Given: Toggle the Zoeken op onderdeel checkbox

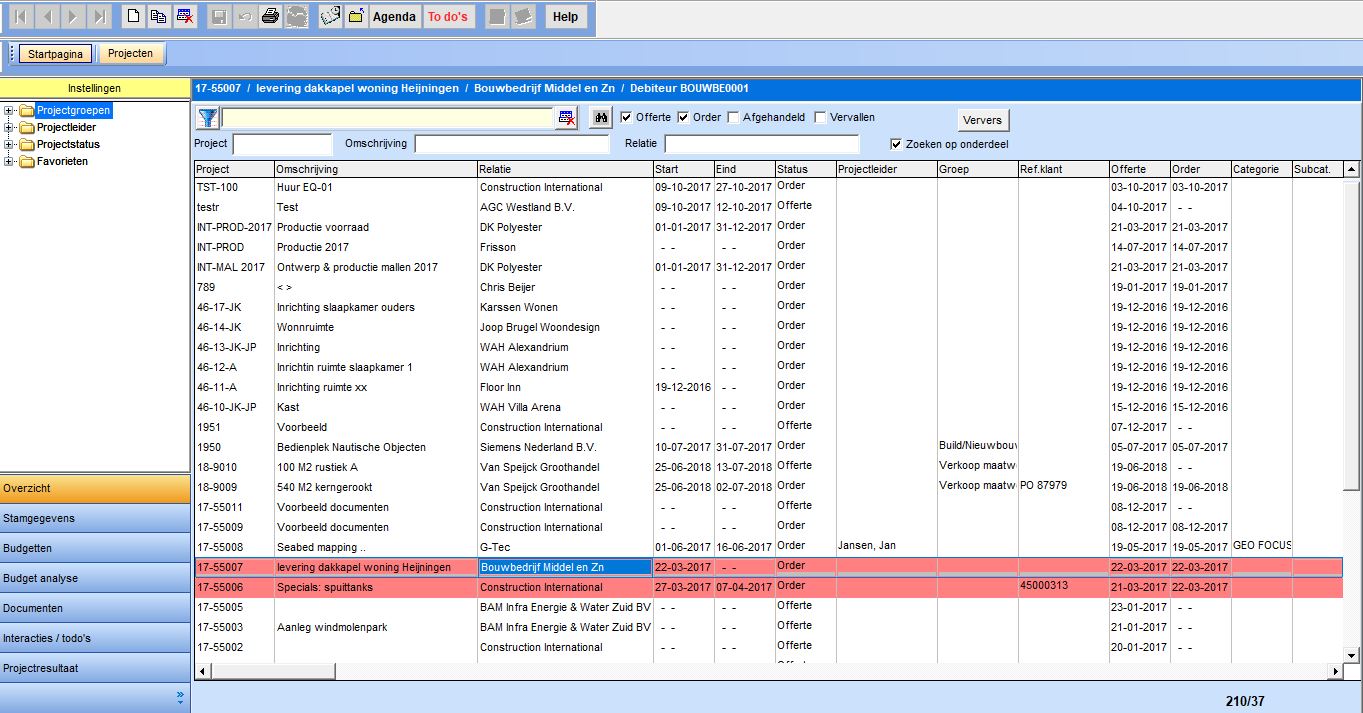Looking at the screenshot, I should point(896,143).
